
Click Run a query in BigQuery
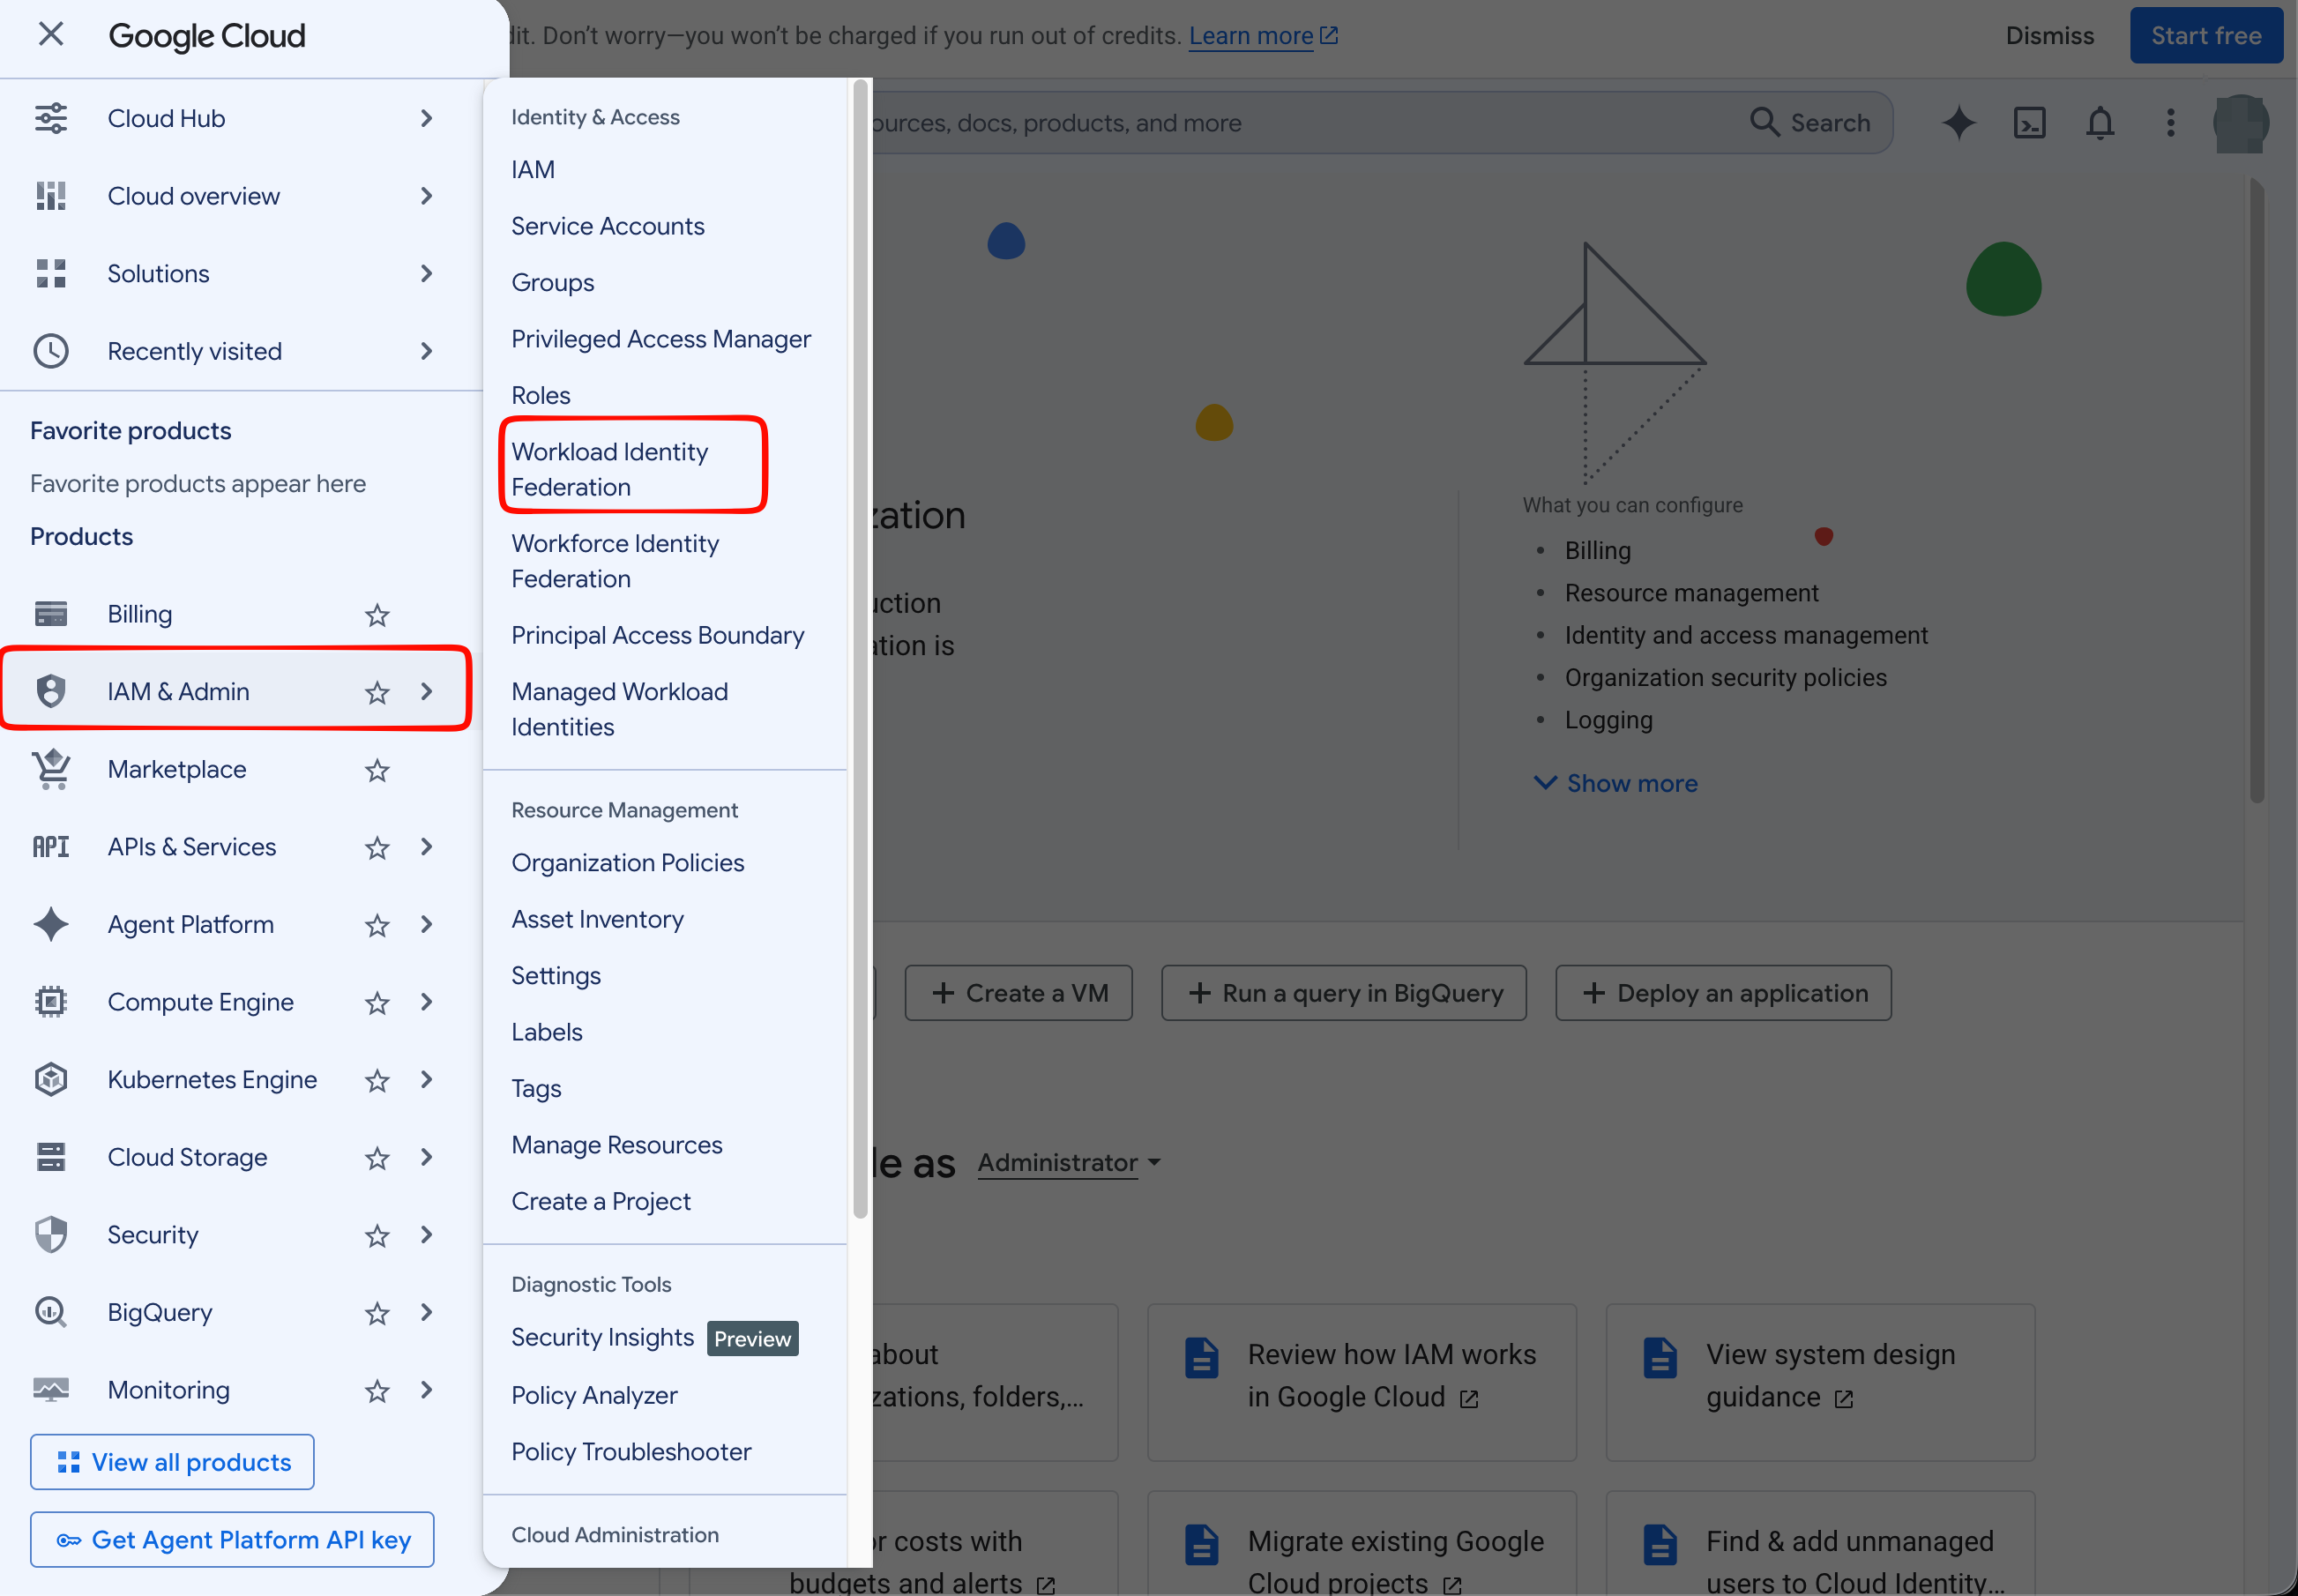(1344, 993)
